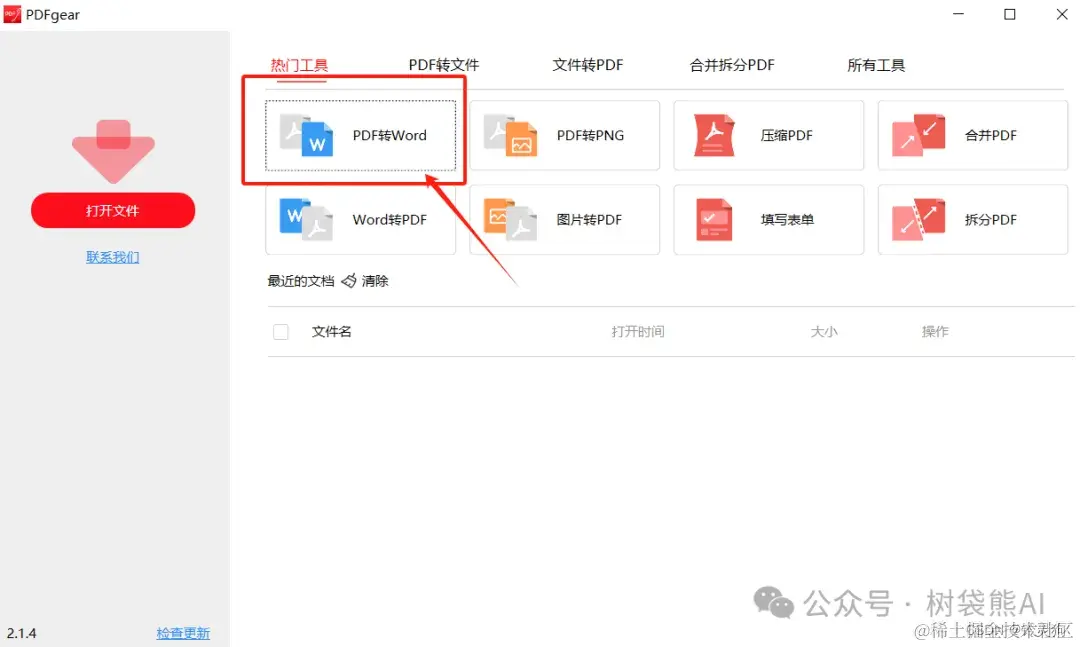Screen dimensions: 1080x647
Task: Open the PDF转Word conversion tool
Action: click(x=358, y=135)
